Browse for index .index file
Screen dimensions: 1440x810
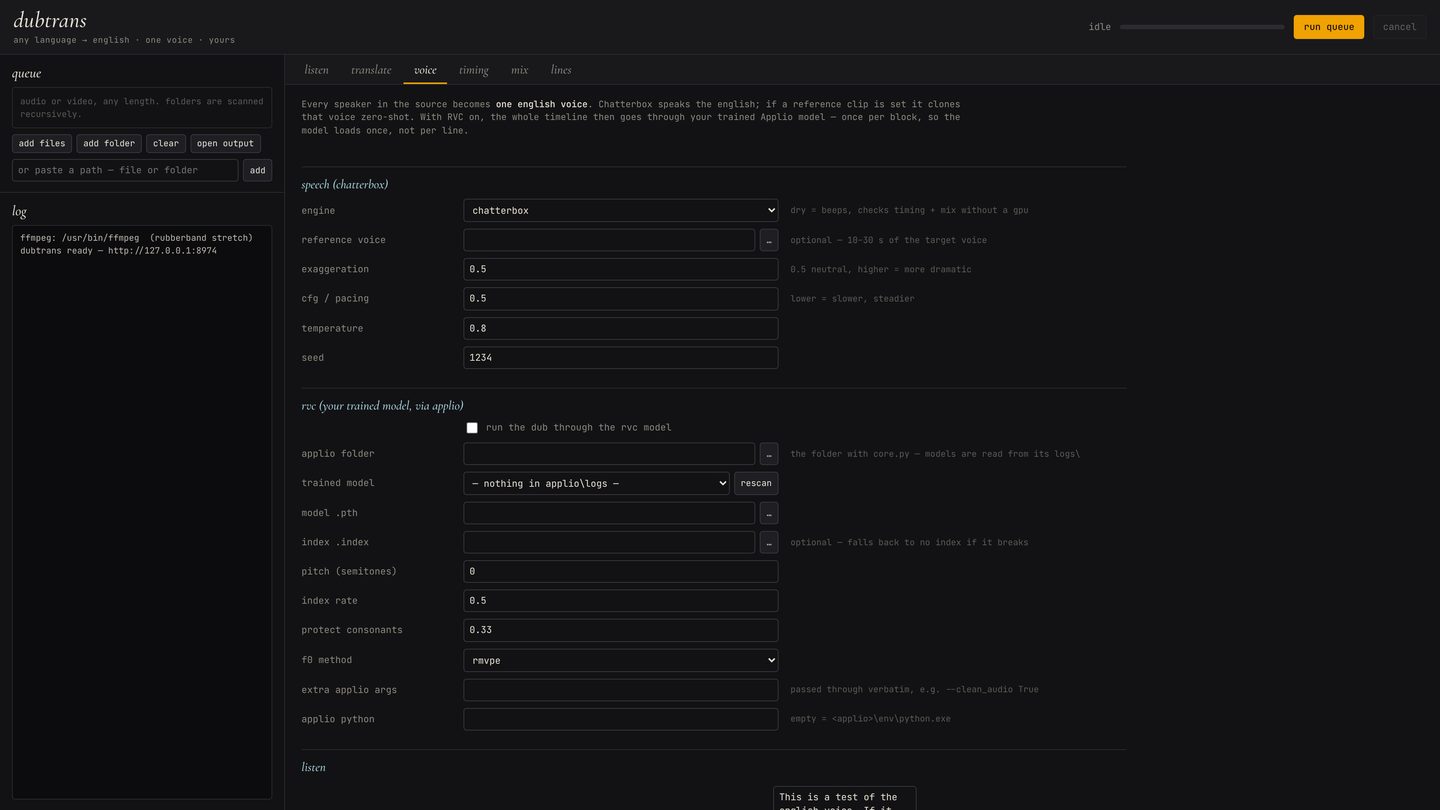(769, 542)
